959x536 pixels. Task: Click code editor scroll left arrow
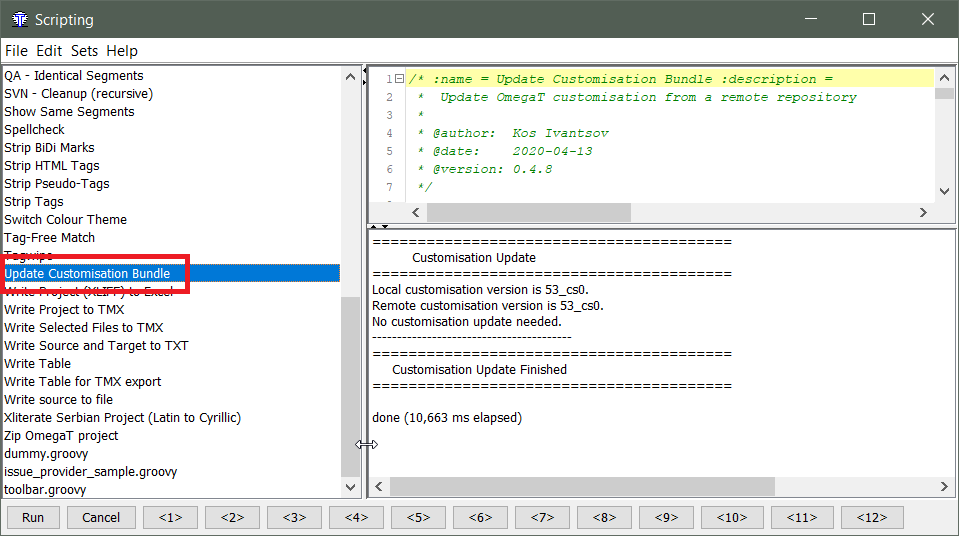point(416,212)
